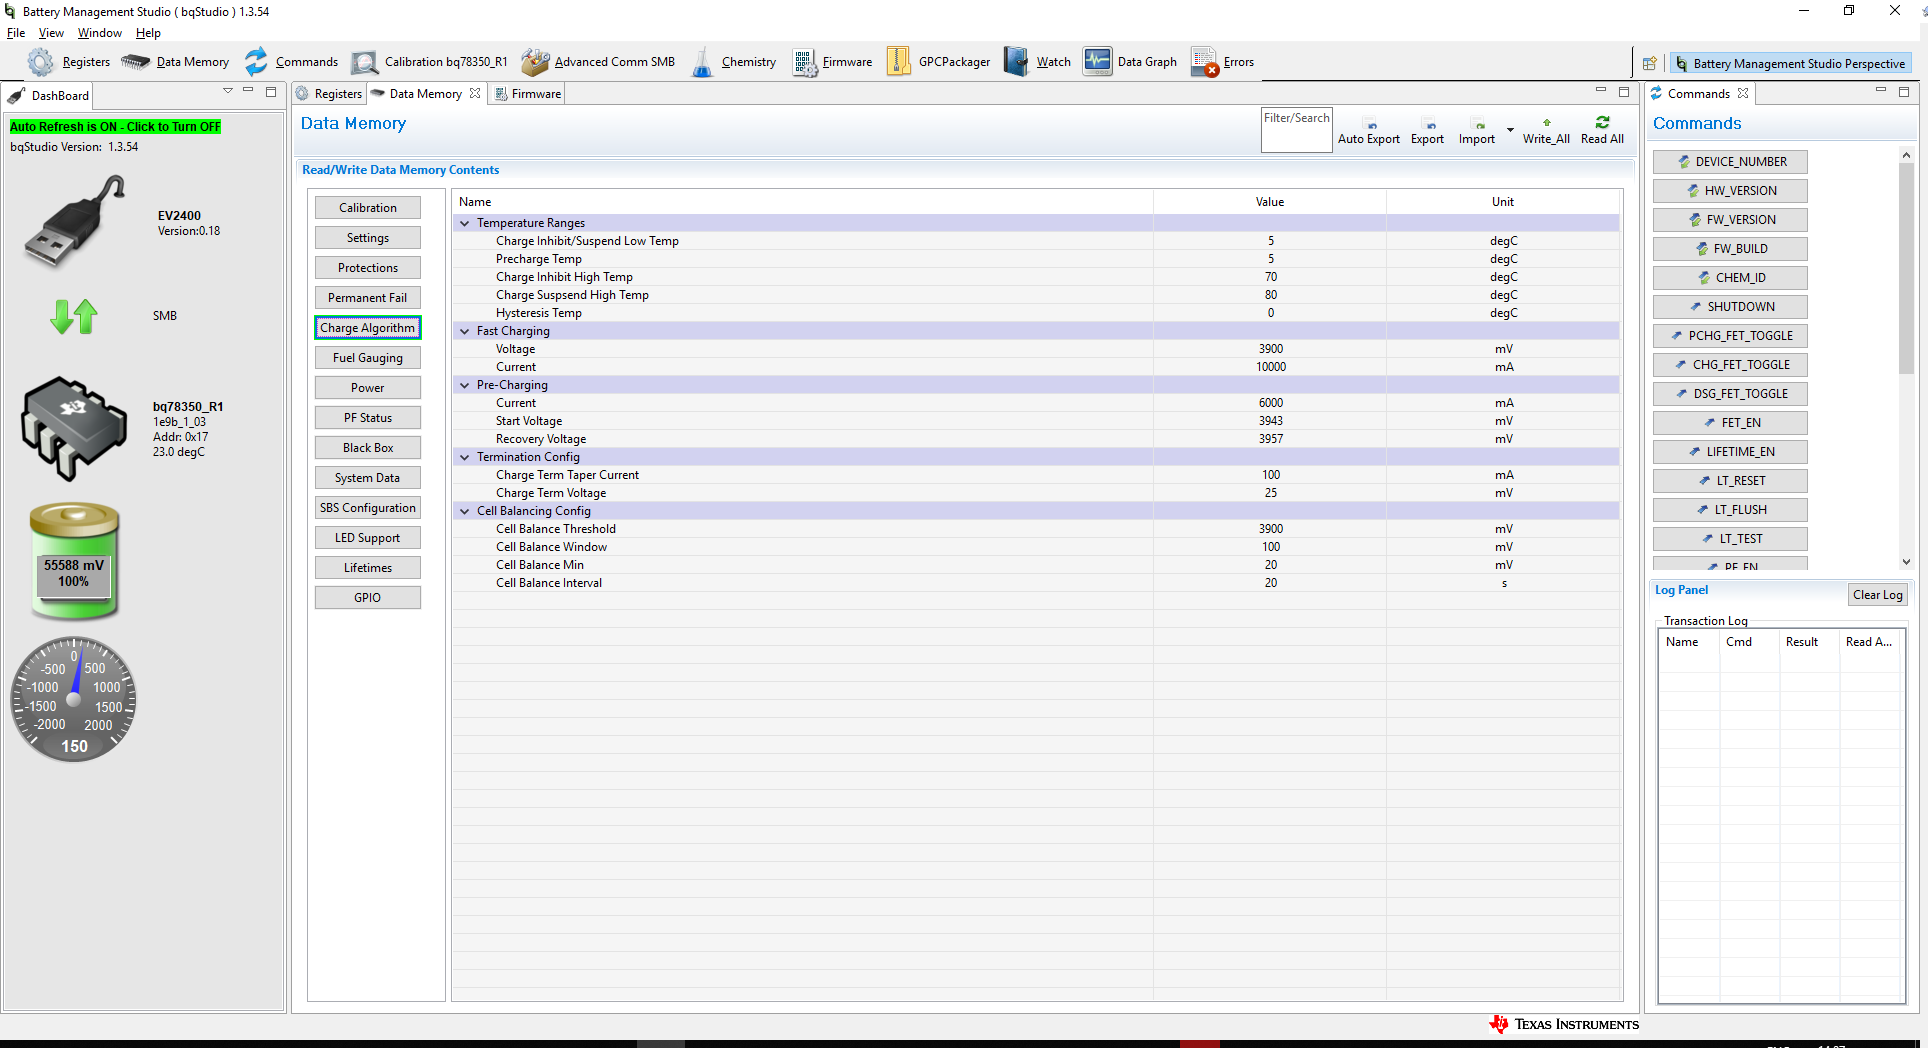Click the Export icon
Viewport: 1928px width, 1048px height.
click(1430, 126)
